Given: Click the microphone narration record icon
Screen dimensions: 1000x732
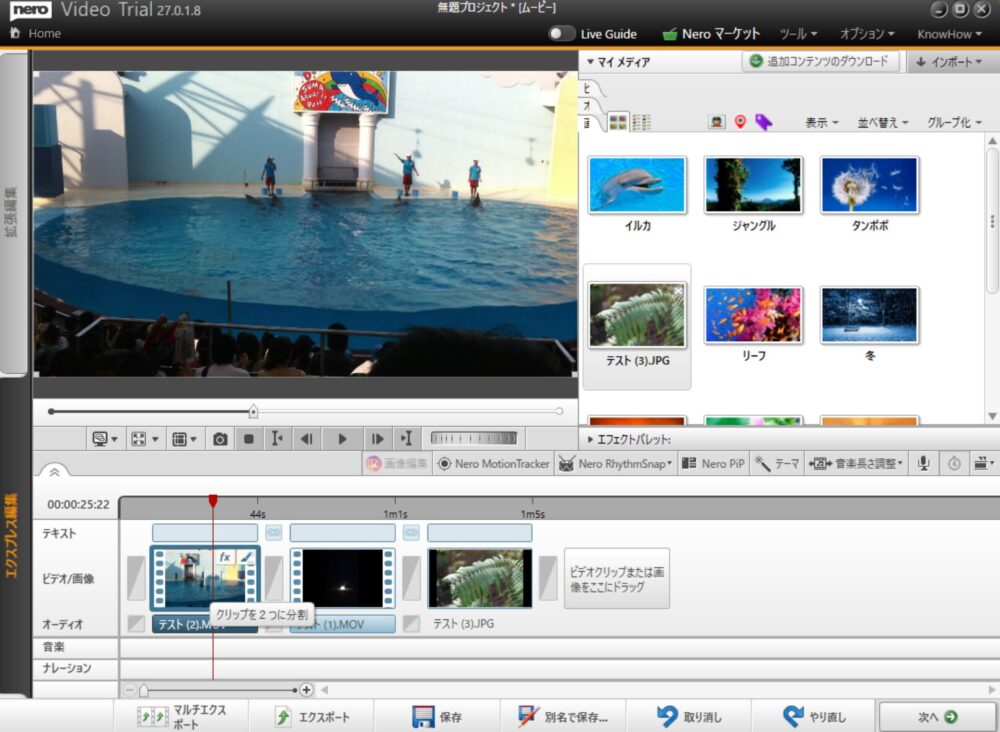Looking at the screenshot, I should tap(923, 464).
